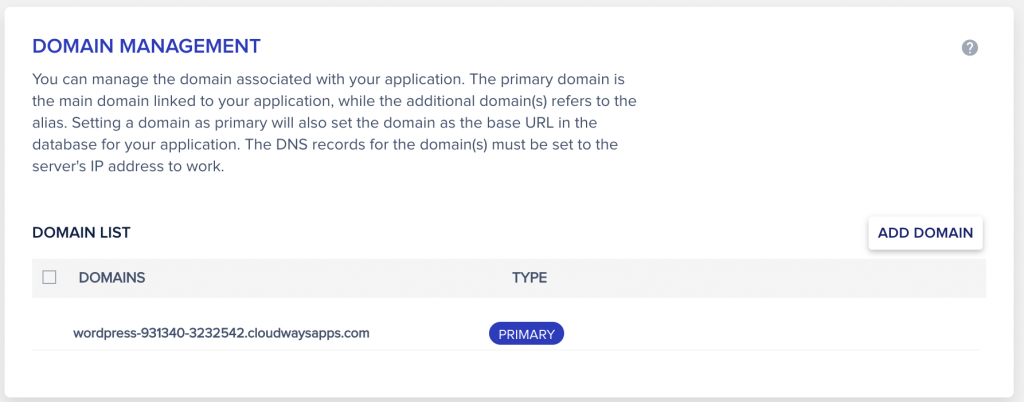1024x402 pixels.
Task: Click the word "ADD" on the Add Domain button
Action: (893, 233)
